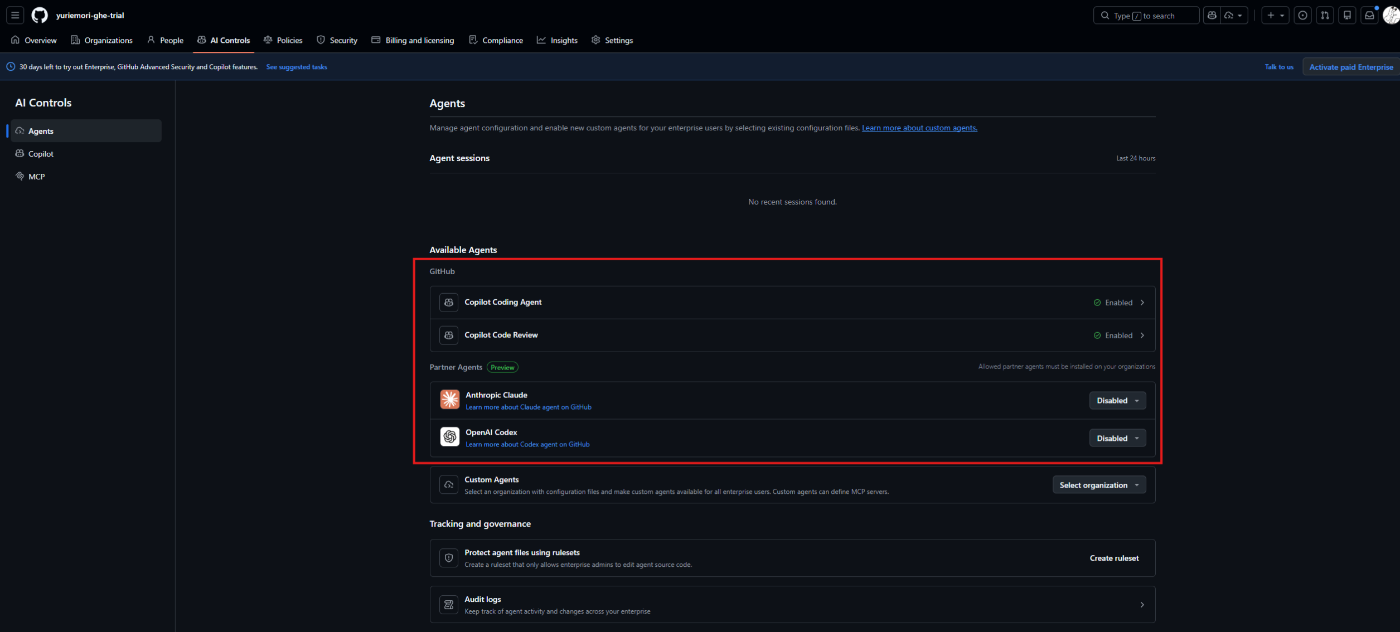Switch to the Security tab
Image resolution: width=1400 pixels, height=632 pixels.
pos(337,40)
